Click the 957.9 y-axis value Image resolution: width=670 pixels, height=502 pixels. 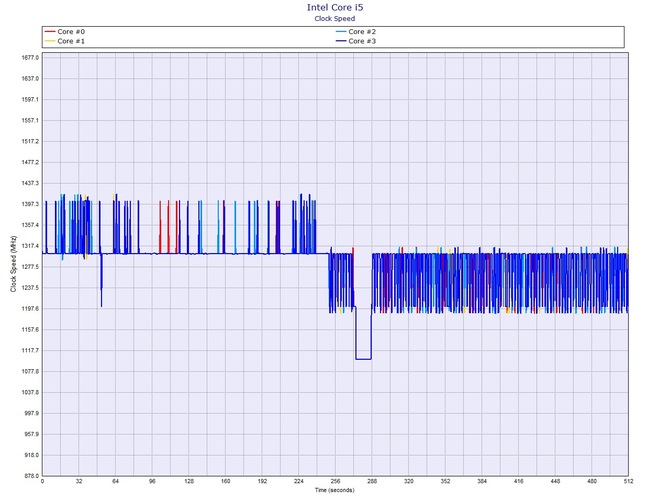coord(31,434)
